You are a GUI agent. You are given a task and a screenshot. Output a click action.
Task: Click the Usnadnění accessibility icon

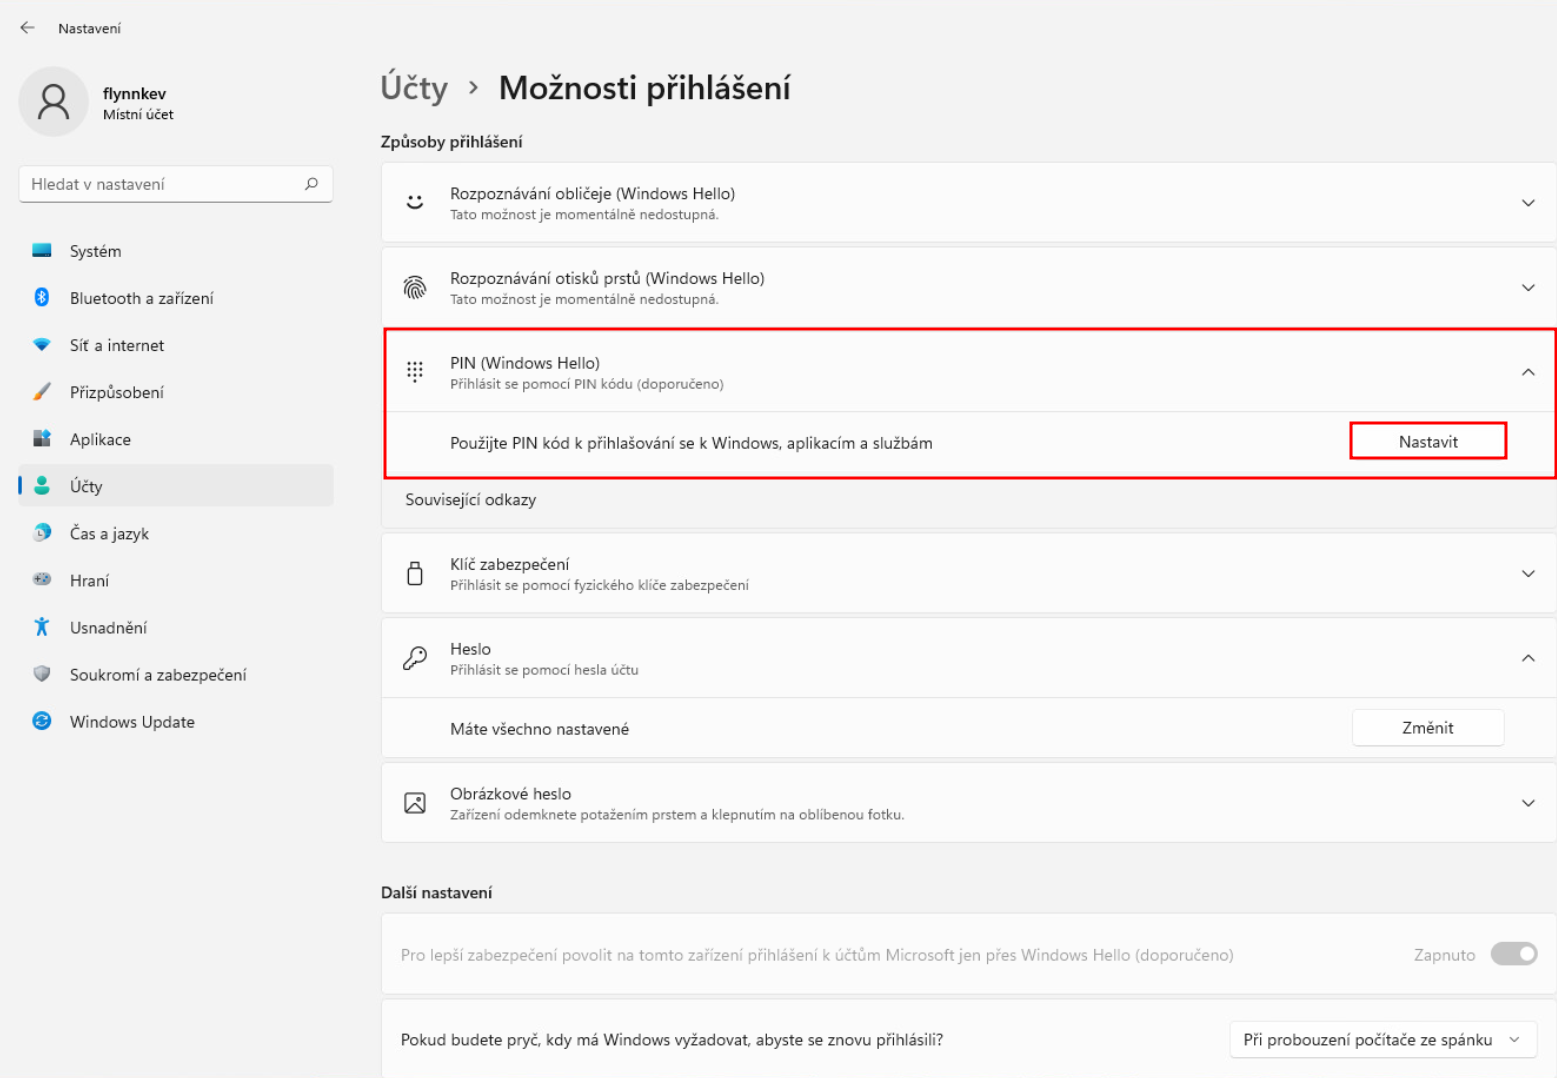pos(42,627)
